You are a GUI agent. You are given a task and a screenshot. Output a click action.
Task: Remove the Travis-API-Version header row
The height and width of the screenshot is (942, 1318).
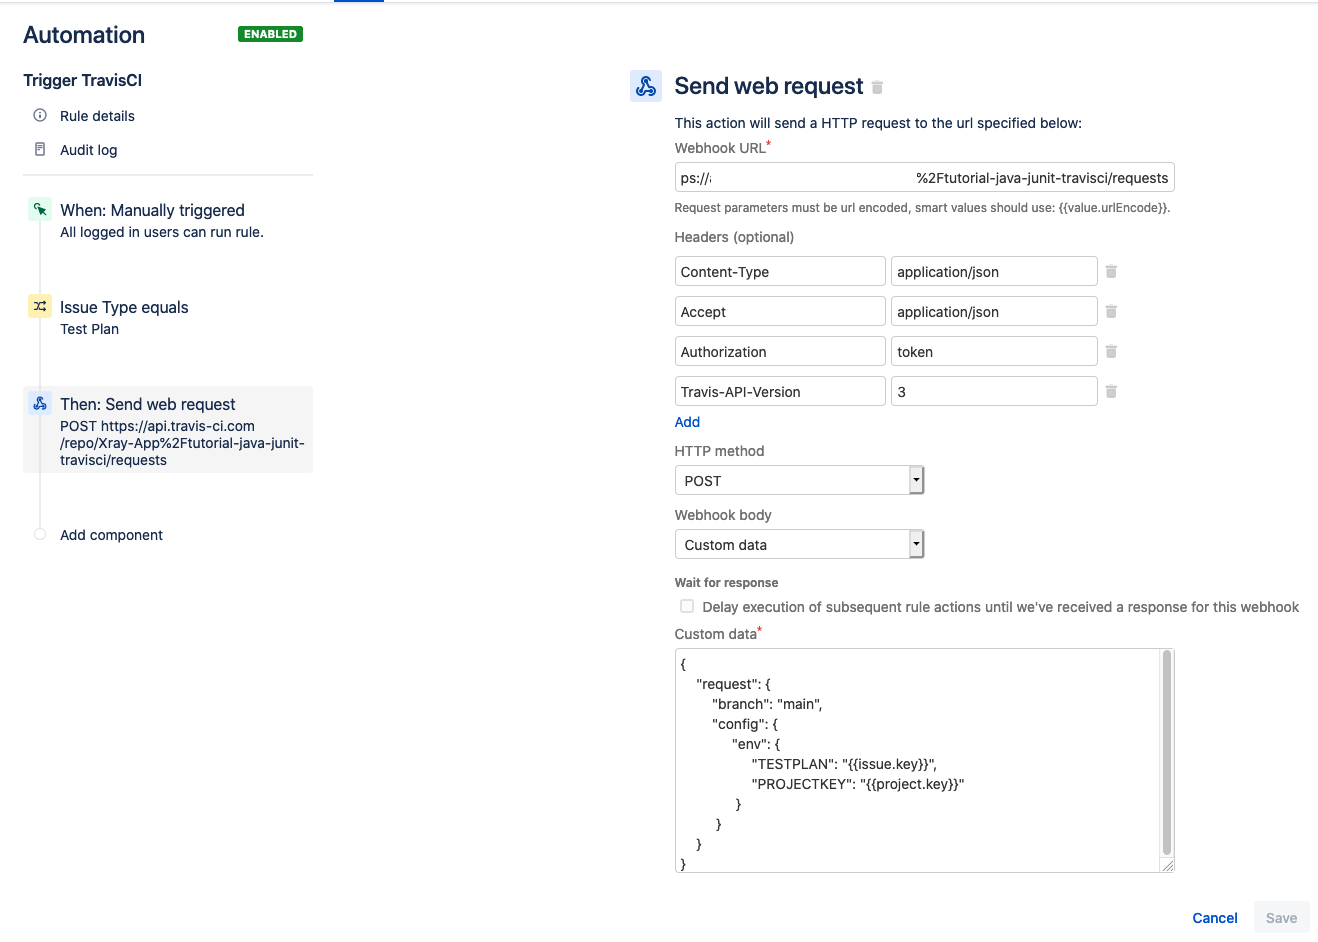pos(1111,391)
